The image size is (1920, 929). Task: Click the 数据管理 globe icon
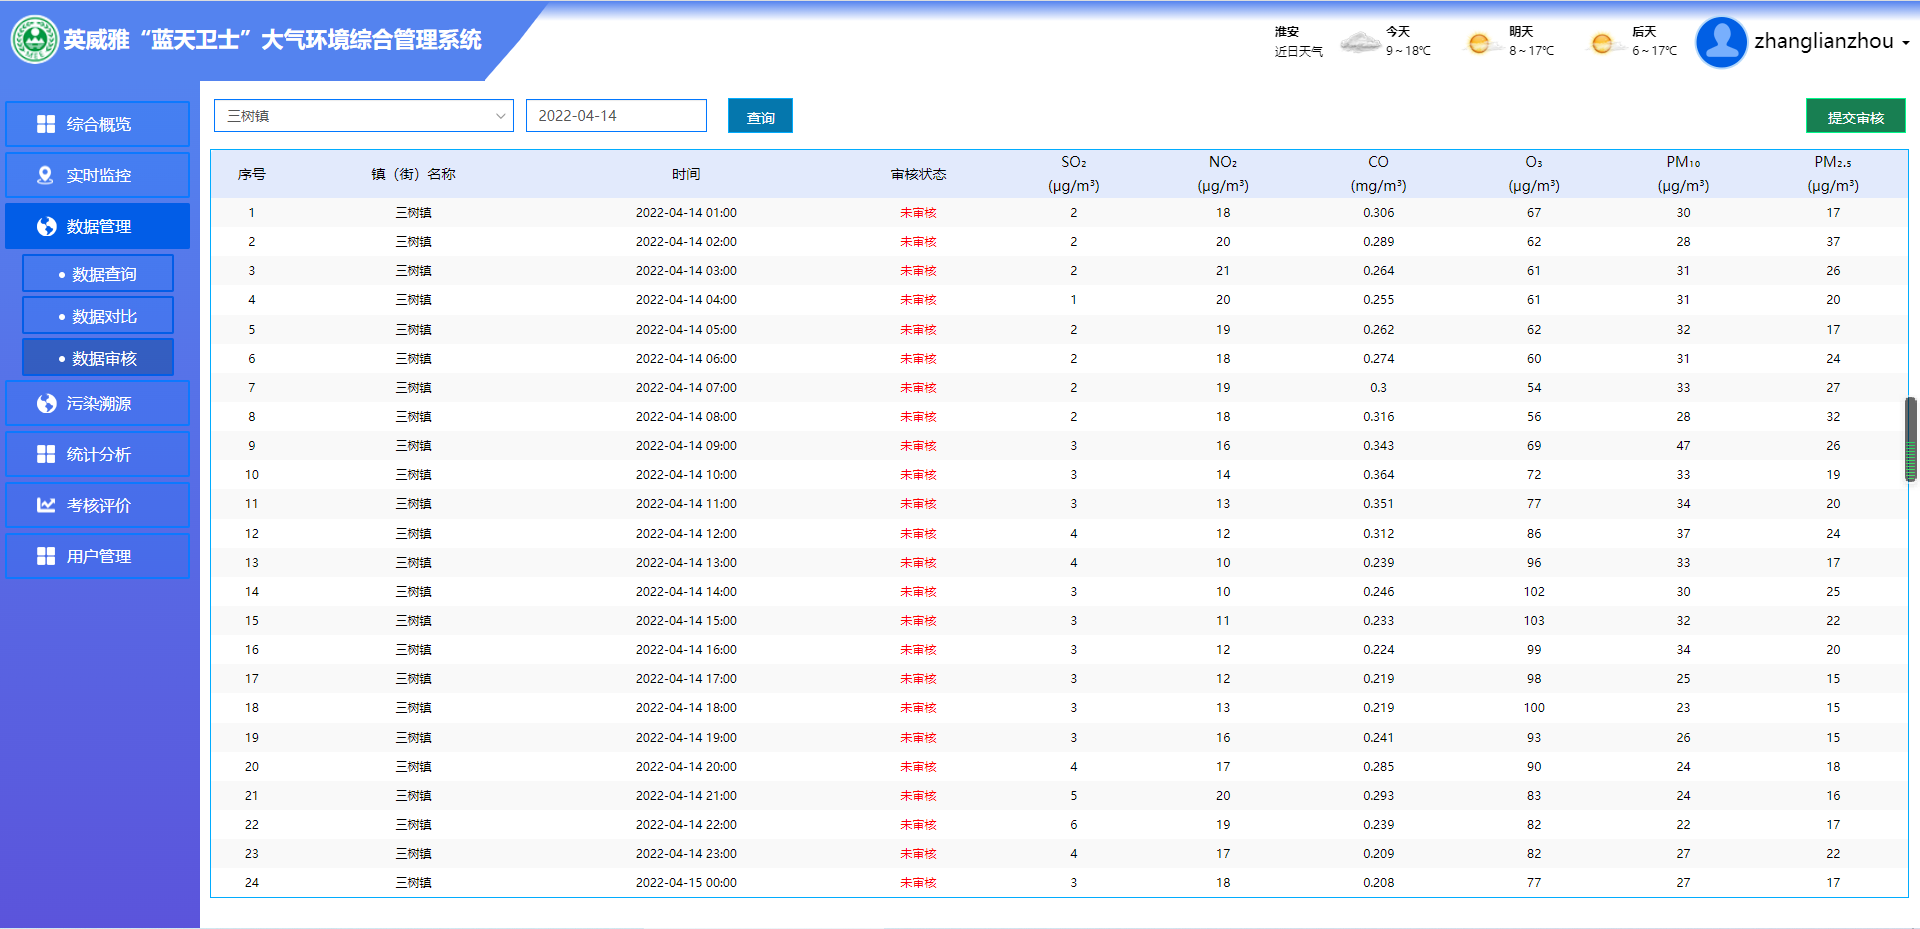pyautogui.click(x=46, y=226)
